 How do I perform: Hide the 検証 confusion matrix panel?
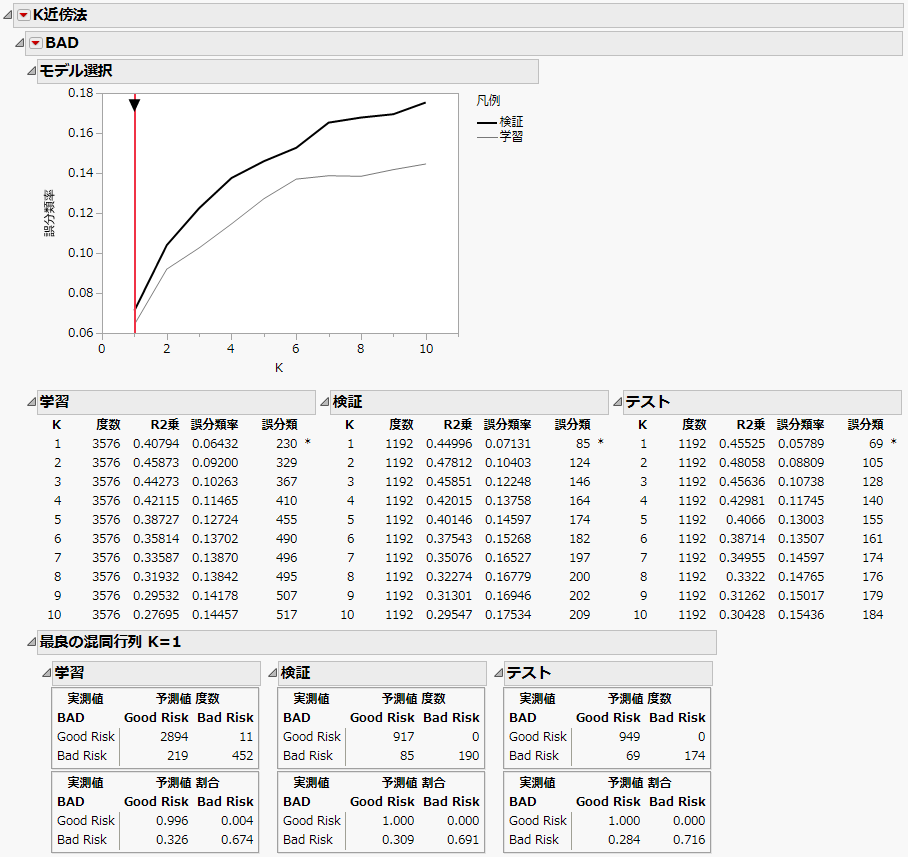[x=272, y=673]
